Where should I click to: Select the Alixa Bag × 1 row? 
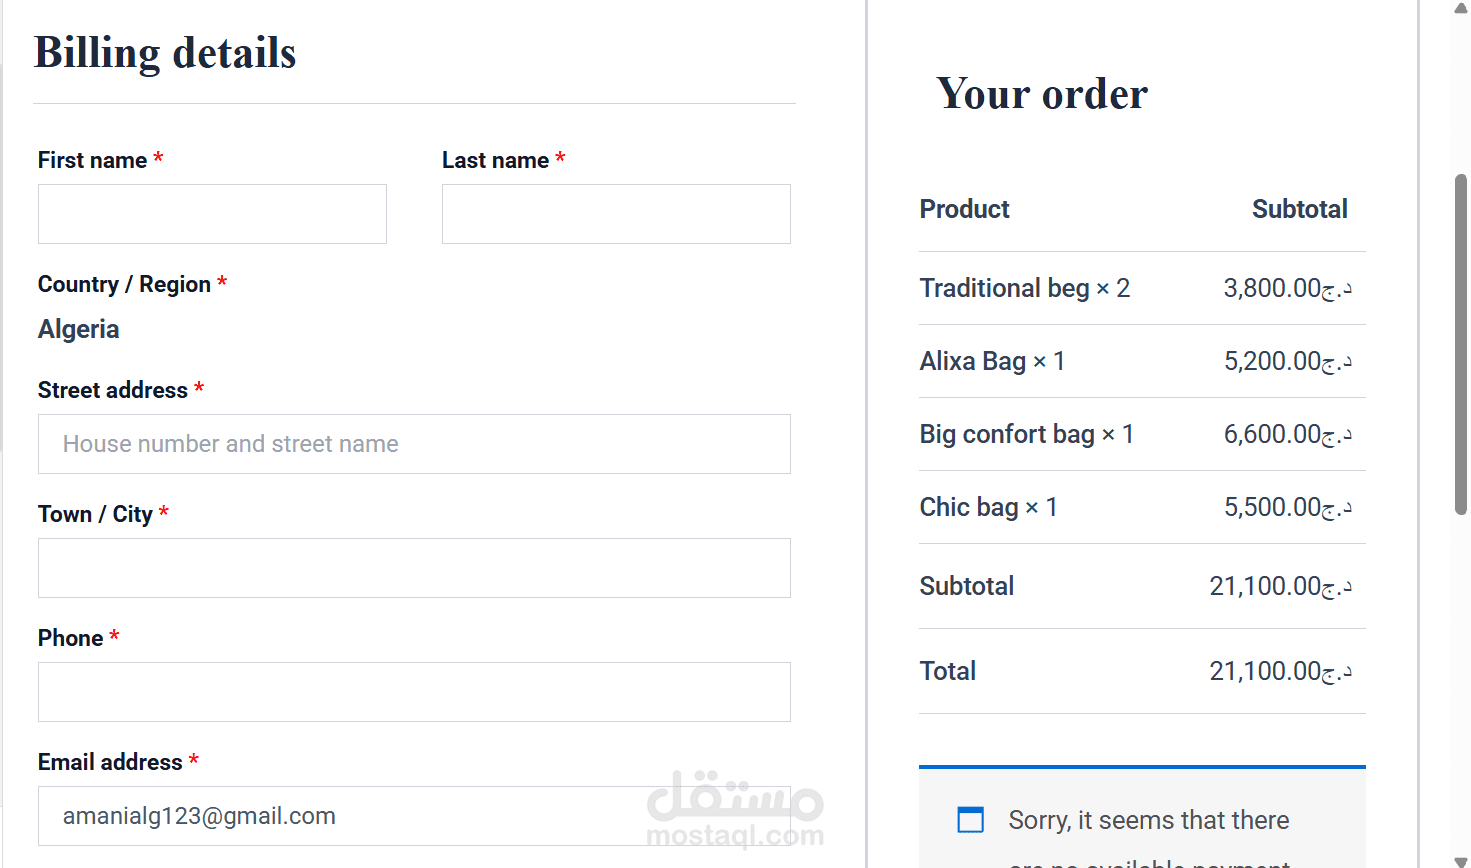992,361
